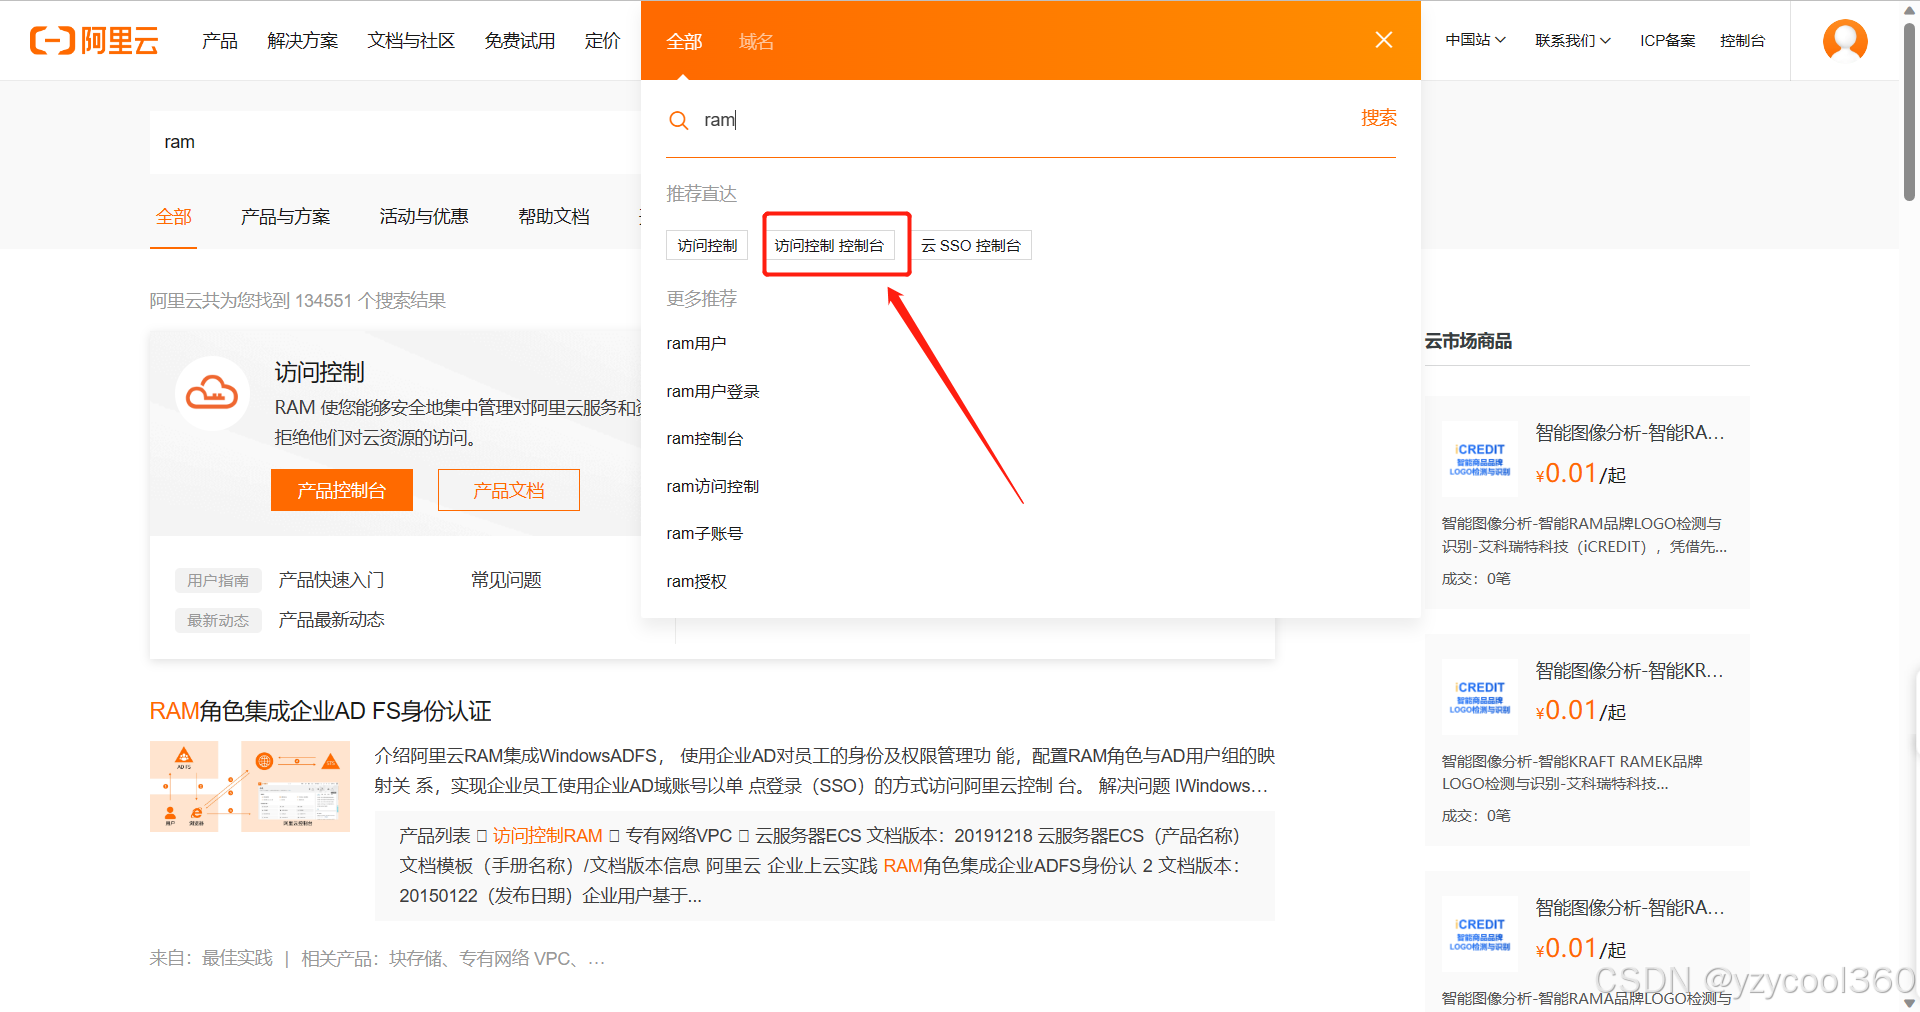The width and height of the screenshot is (1920, 1012).
Task: Select suggestion ram用户
Action: pyautogui.click(x=696, y=343)
